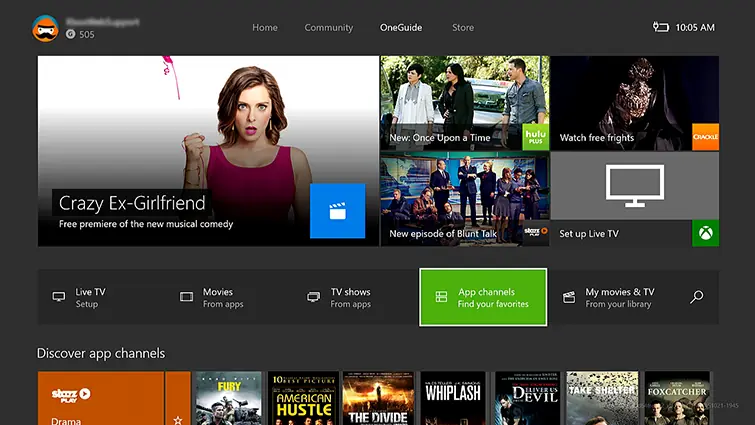Open Movies From apps
The width and height of the screenshot is (755, 425).
pyautogui.click(x=229, y=297)
